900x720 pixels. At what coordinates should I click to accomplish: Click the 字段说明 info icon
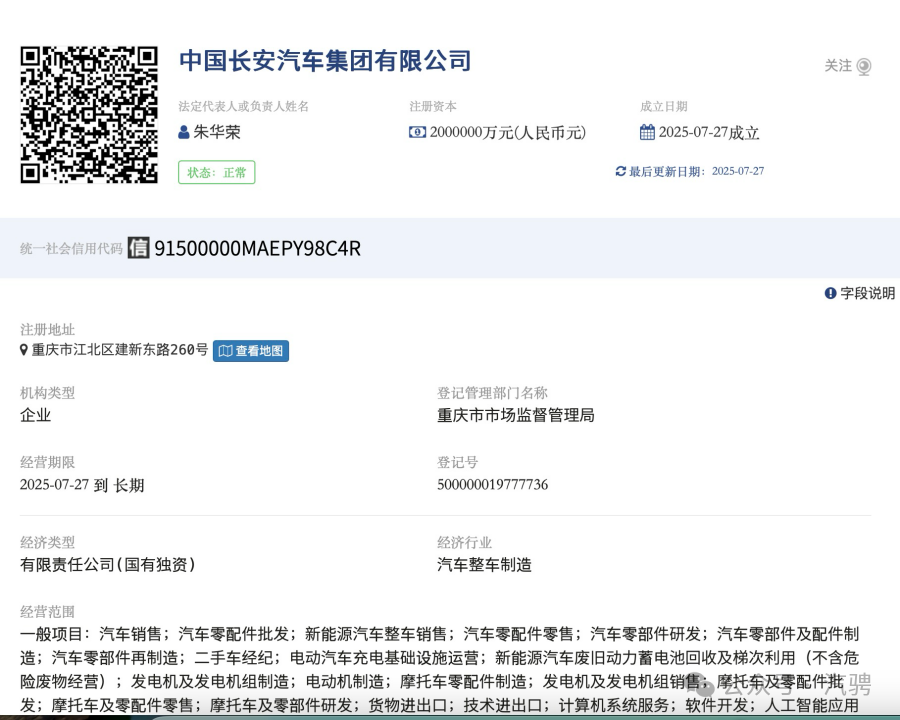[830, 293]
